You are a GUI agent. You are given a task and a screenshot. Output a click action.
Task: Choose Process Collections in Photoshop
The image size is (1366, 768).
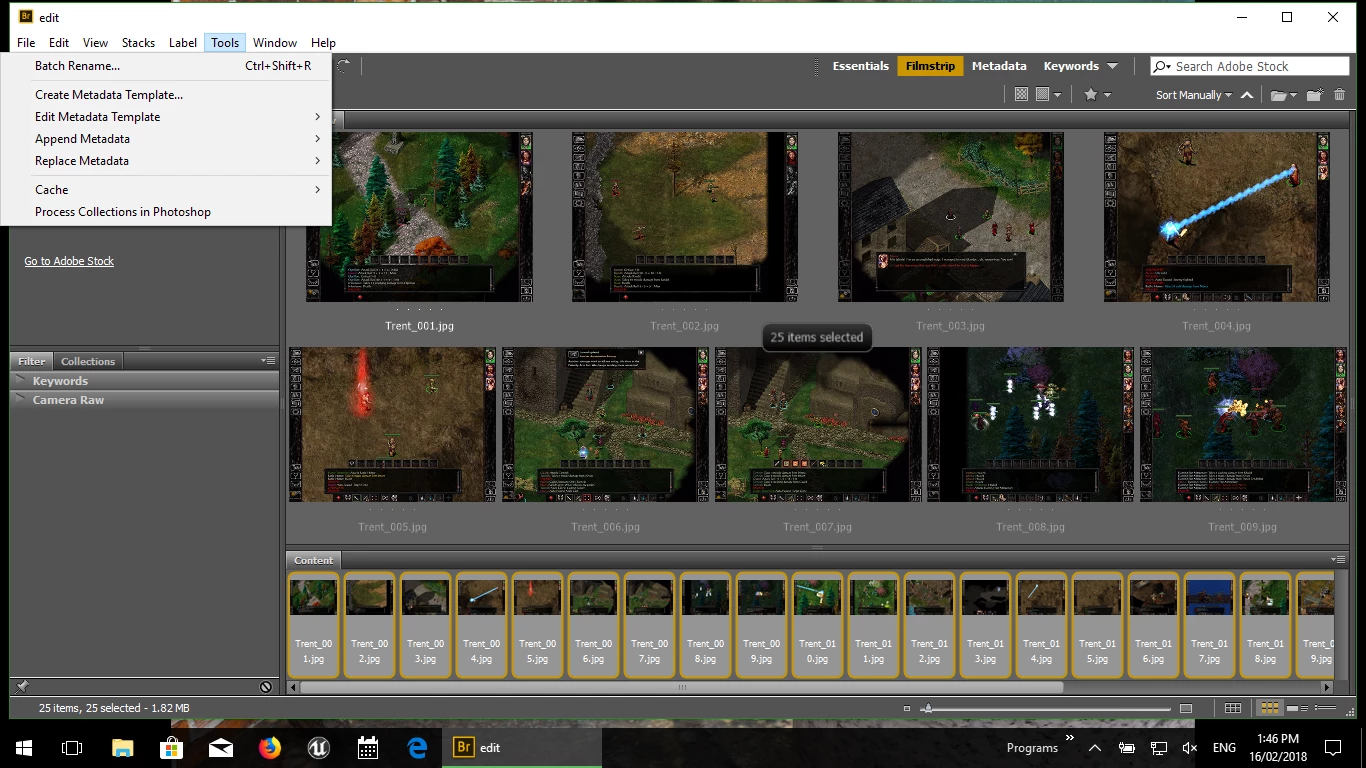(166, 212)
